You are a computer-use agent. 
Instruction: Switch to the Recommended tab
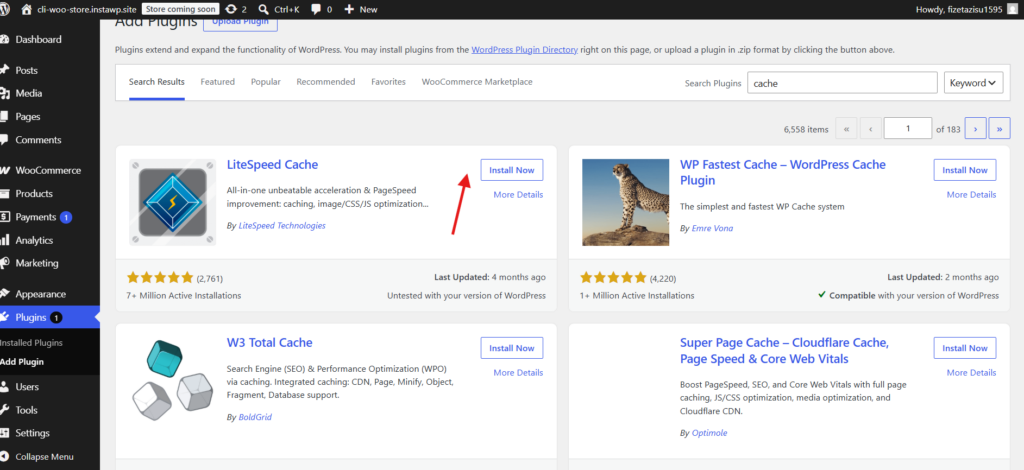point(326,82)
